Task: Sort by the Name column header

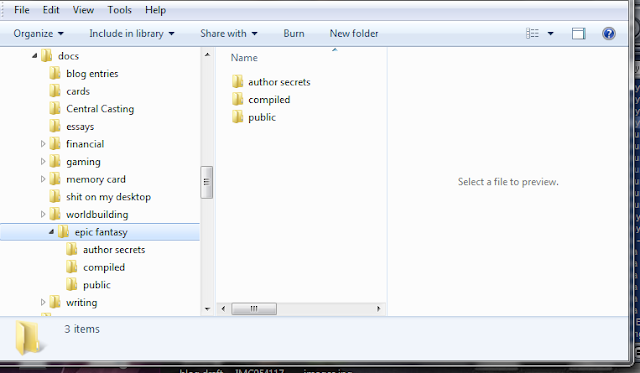Action: pyautogui.click(x=244, y=58)
